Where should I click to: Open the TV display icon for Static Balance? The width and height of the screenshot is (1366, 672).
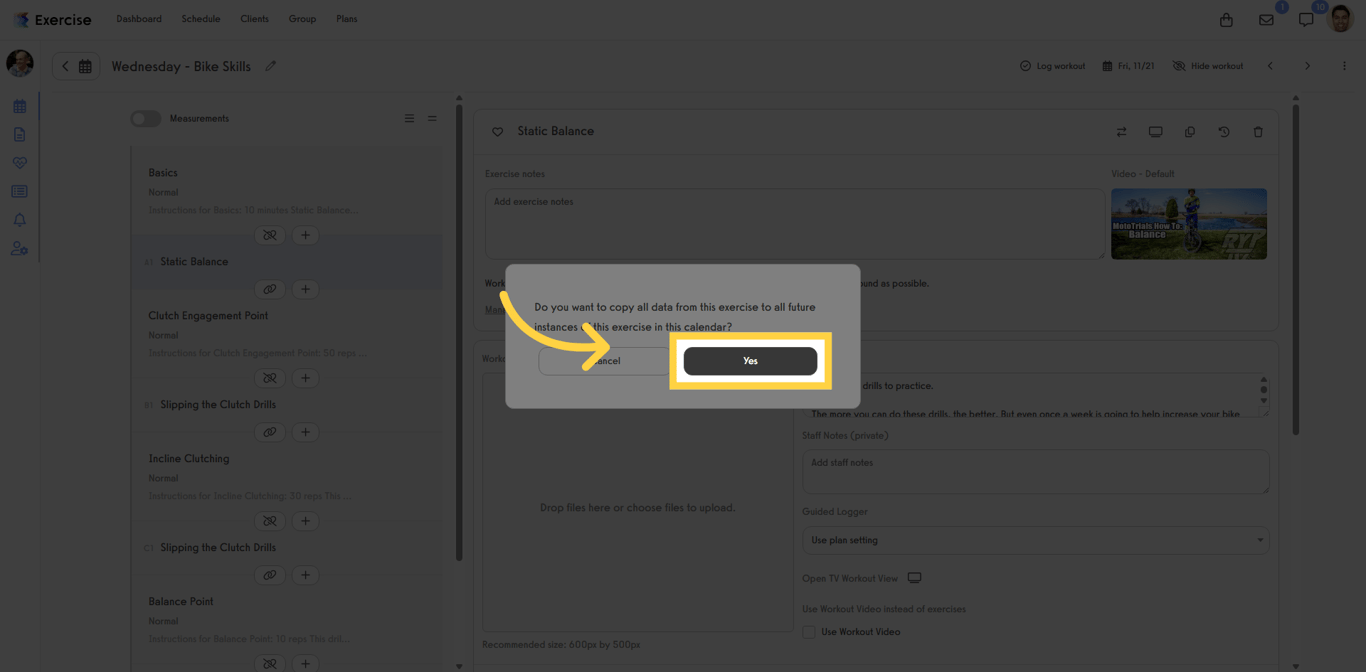pos(1155,132)
